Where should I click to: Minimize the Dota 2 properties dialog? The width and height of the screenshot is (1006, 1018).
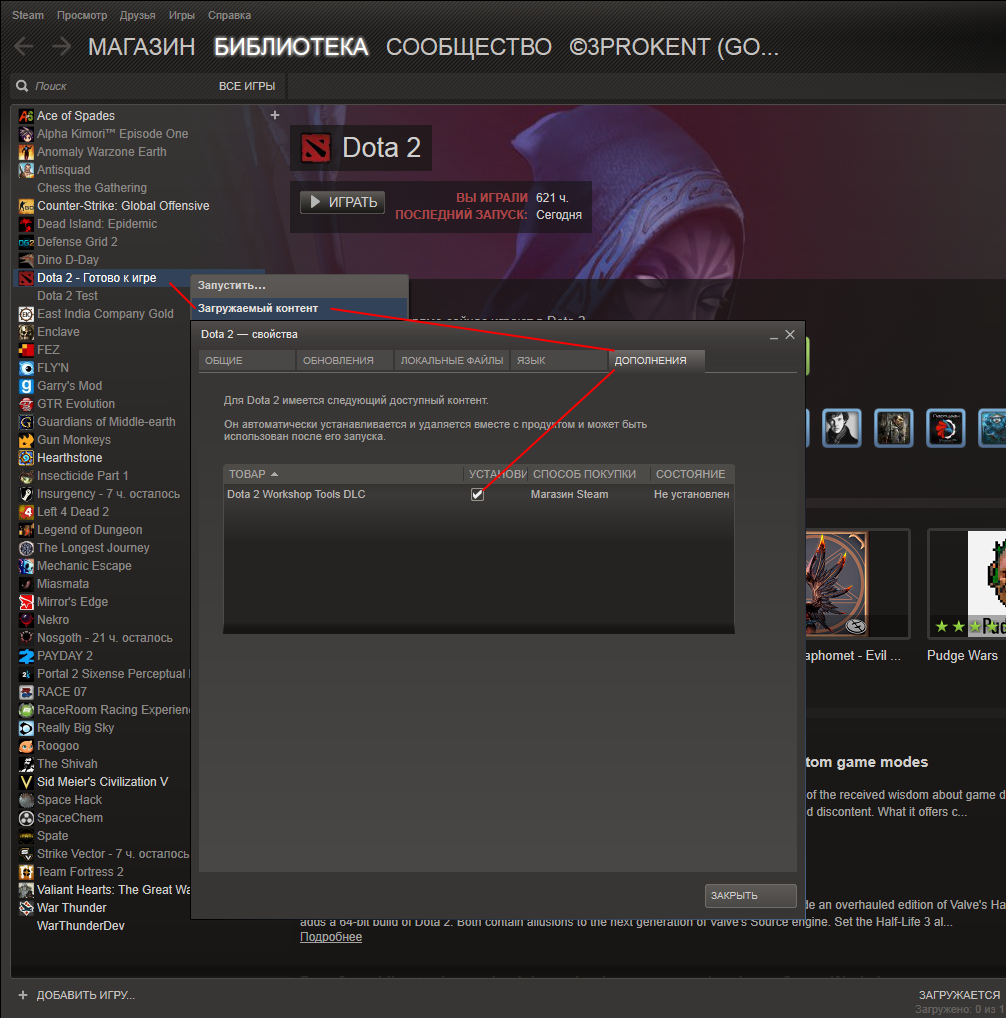click(x=774, y=336)
